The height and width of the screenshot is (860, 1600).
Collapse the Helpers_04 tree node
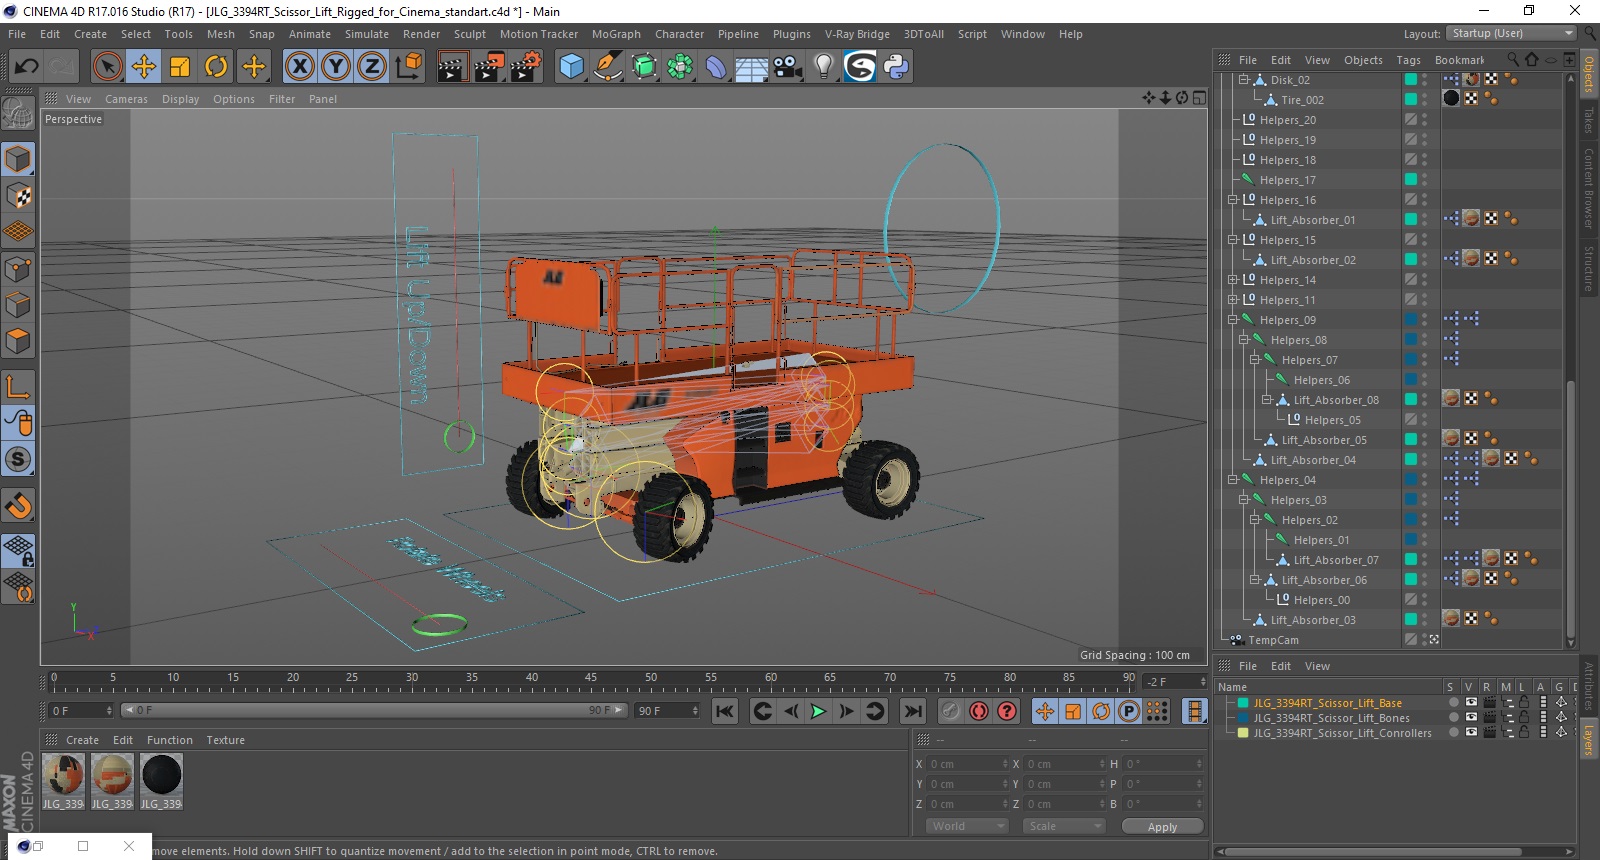pos(1233,480)
